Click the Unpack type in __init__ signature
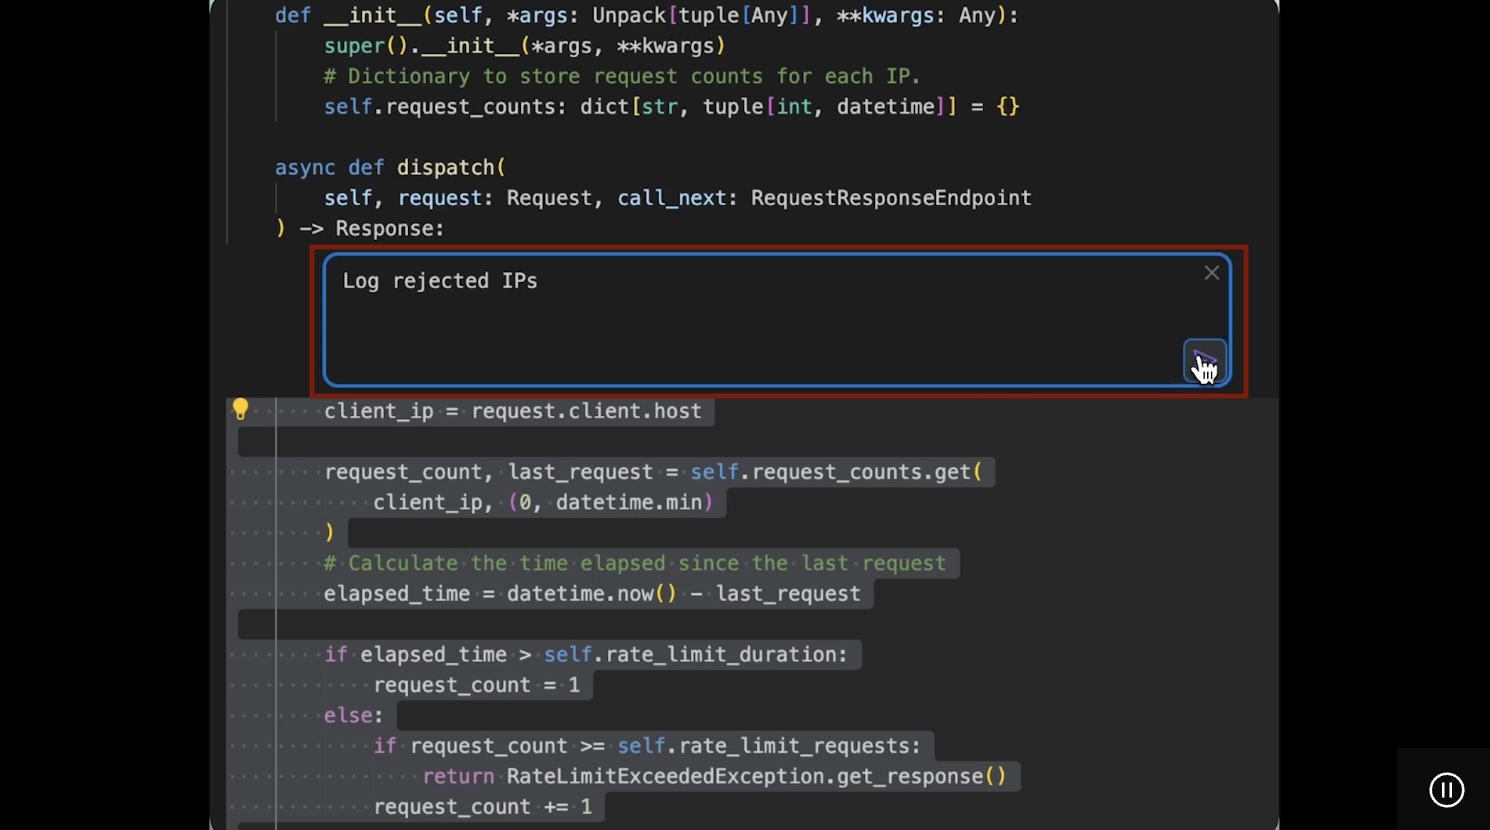 628,16
